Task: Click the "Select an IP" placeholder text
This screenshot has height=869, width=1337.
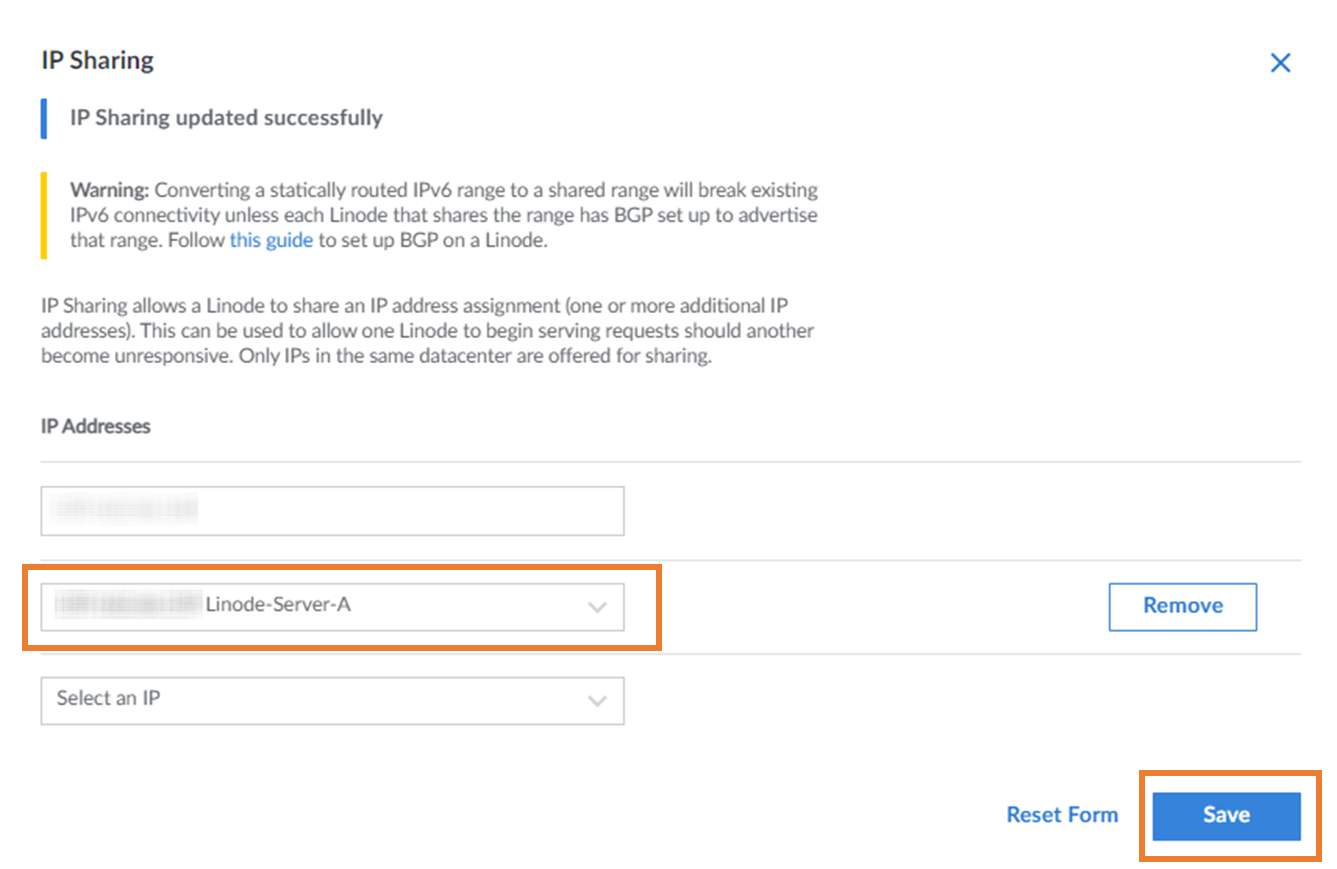Action: coord(109,698)
